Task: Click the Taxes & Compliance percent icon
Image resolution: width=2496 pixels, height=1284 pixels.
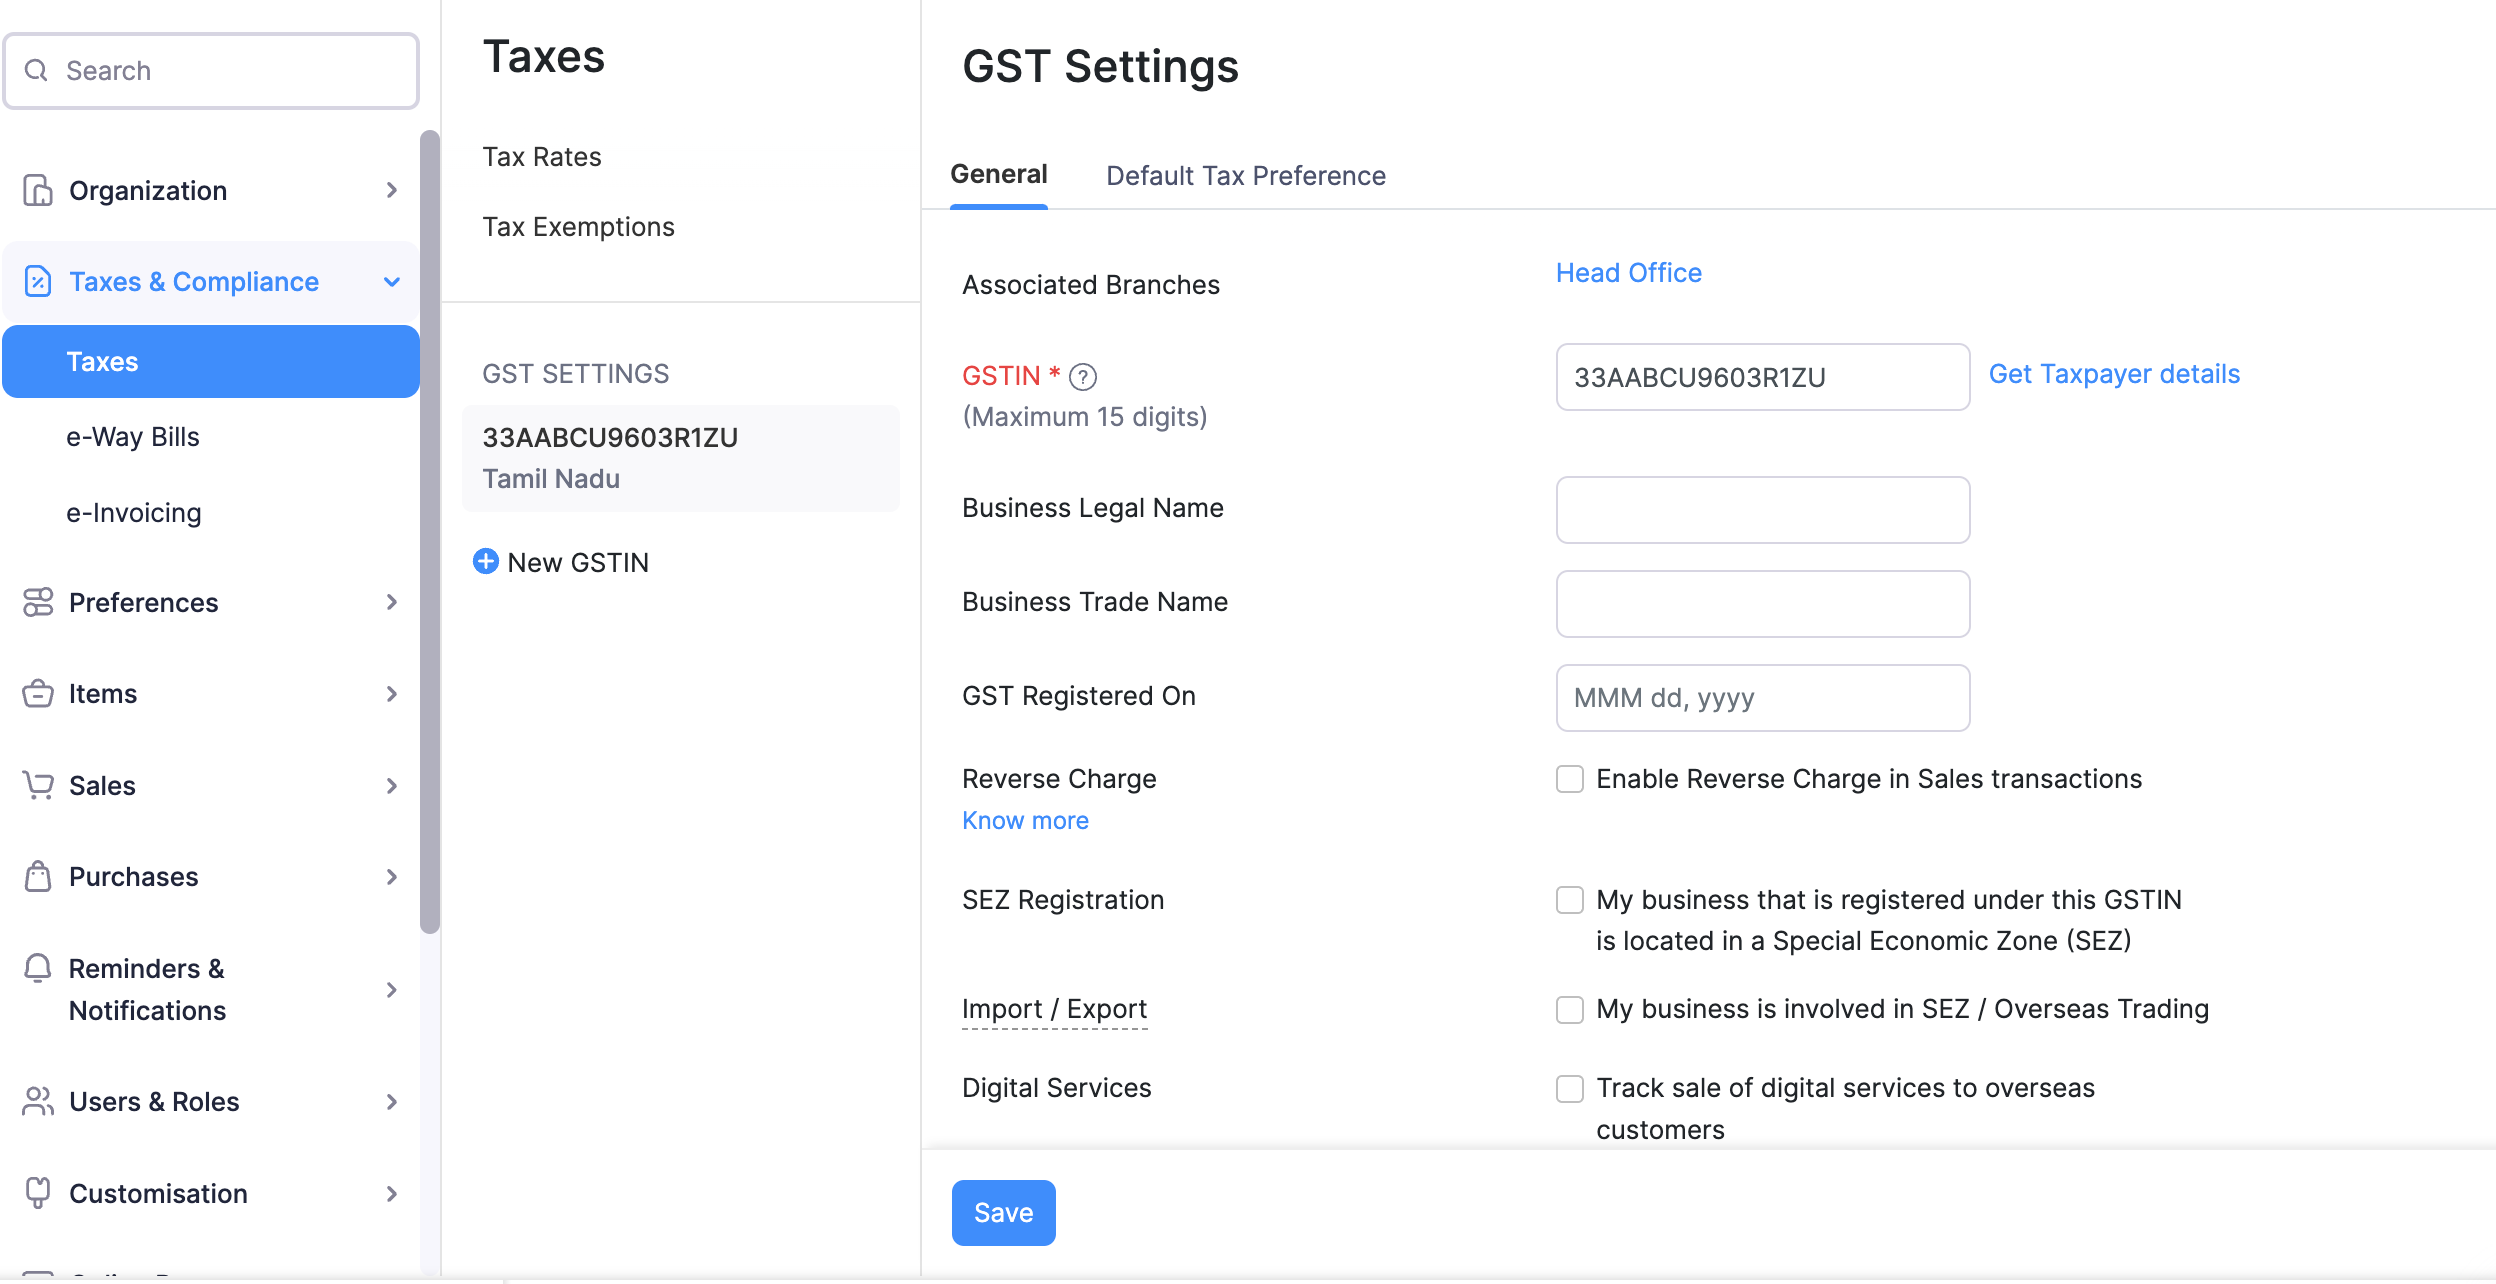Action: (38, 282)
